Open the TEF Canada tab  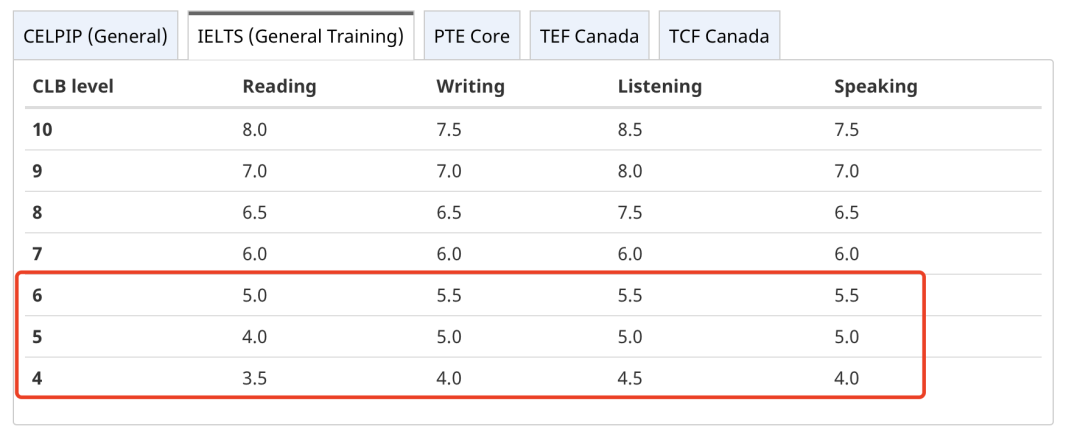(x=589, y=36)
